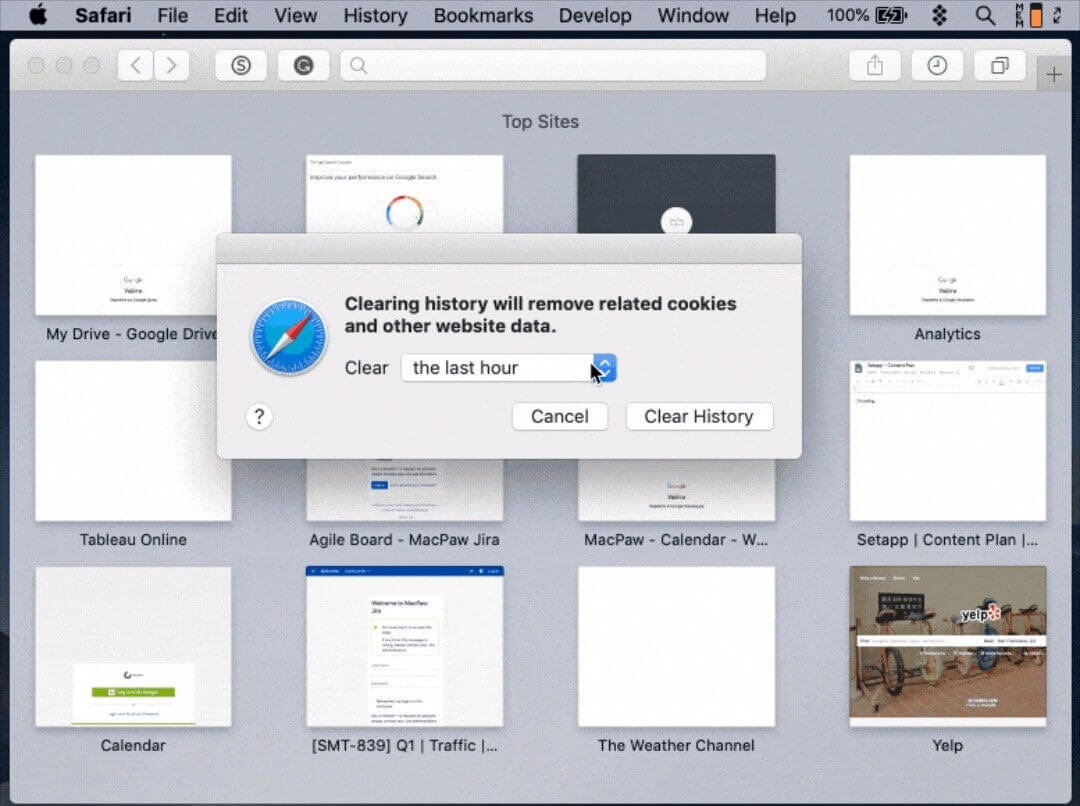Viewport: 1080px width, 806px height.
Task: Open the Bookmarks menu
Action: point(483,15)
